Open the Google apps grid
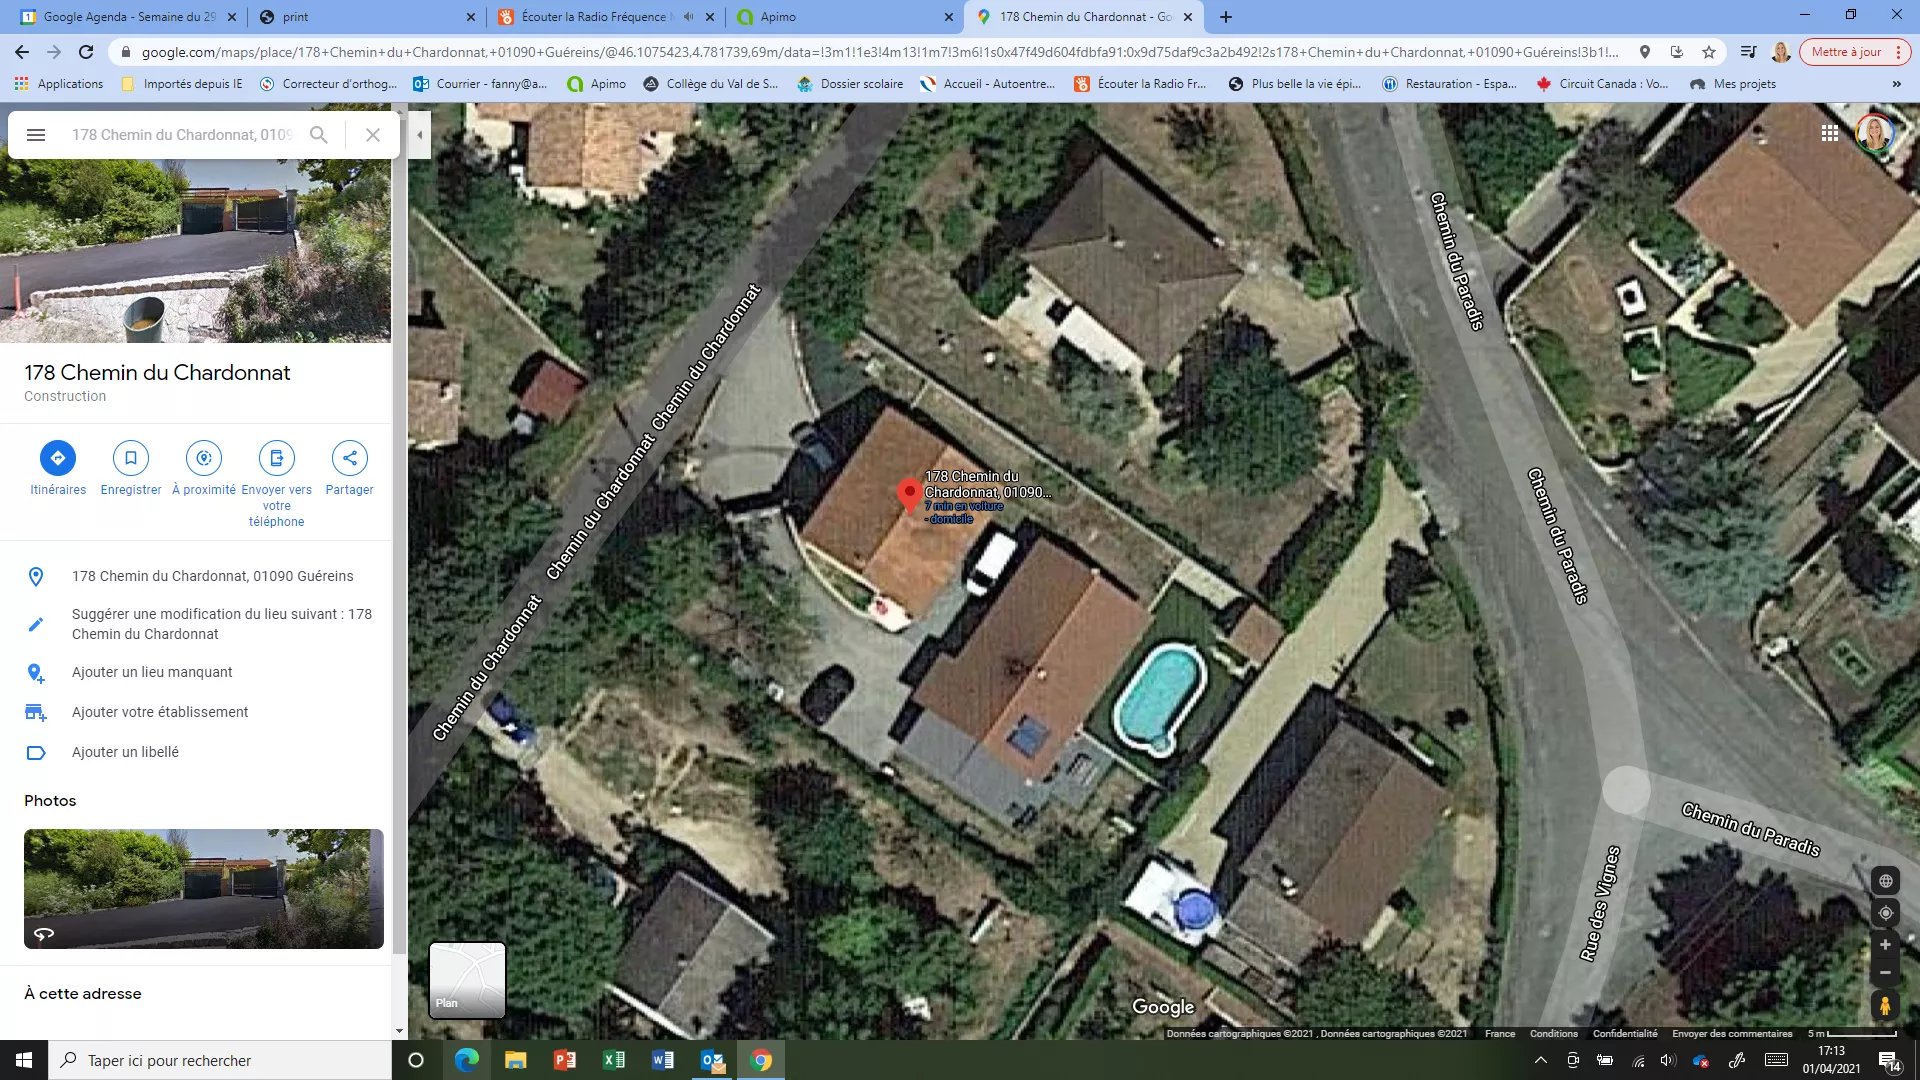1920x1080 pixels. (1830, 134)
